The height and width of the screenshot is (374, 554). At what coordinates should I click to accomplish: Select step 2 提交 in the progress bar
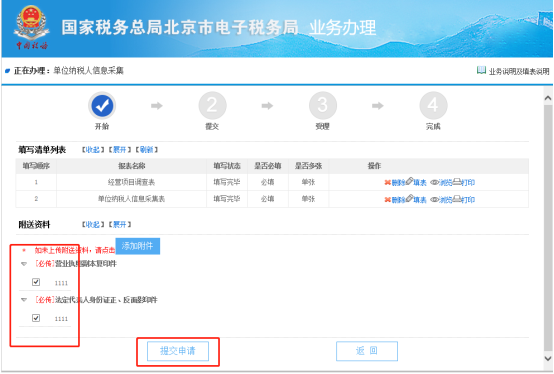[x=212, y=105]
